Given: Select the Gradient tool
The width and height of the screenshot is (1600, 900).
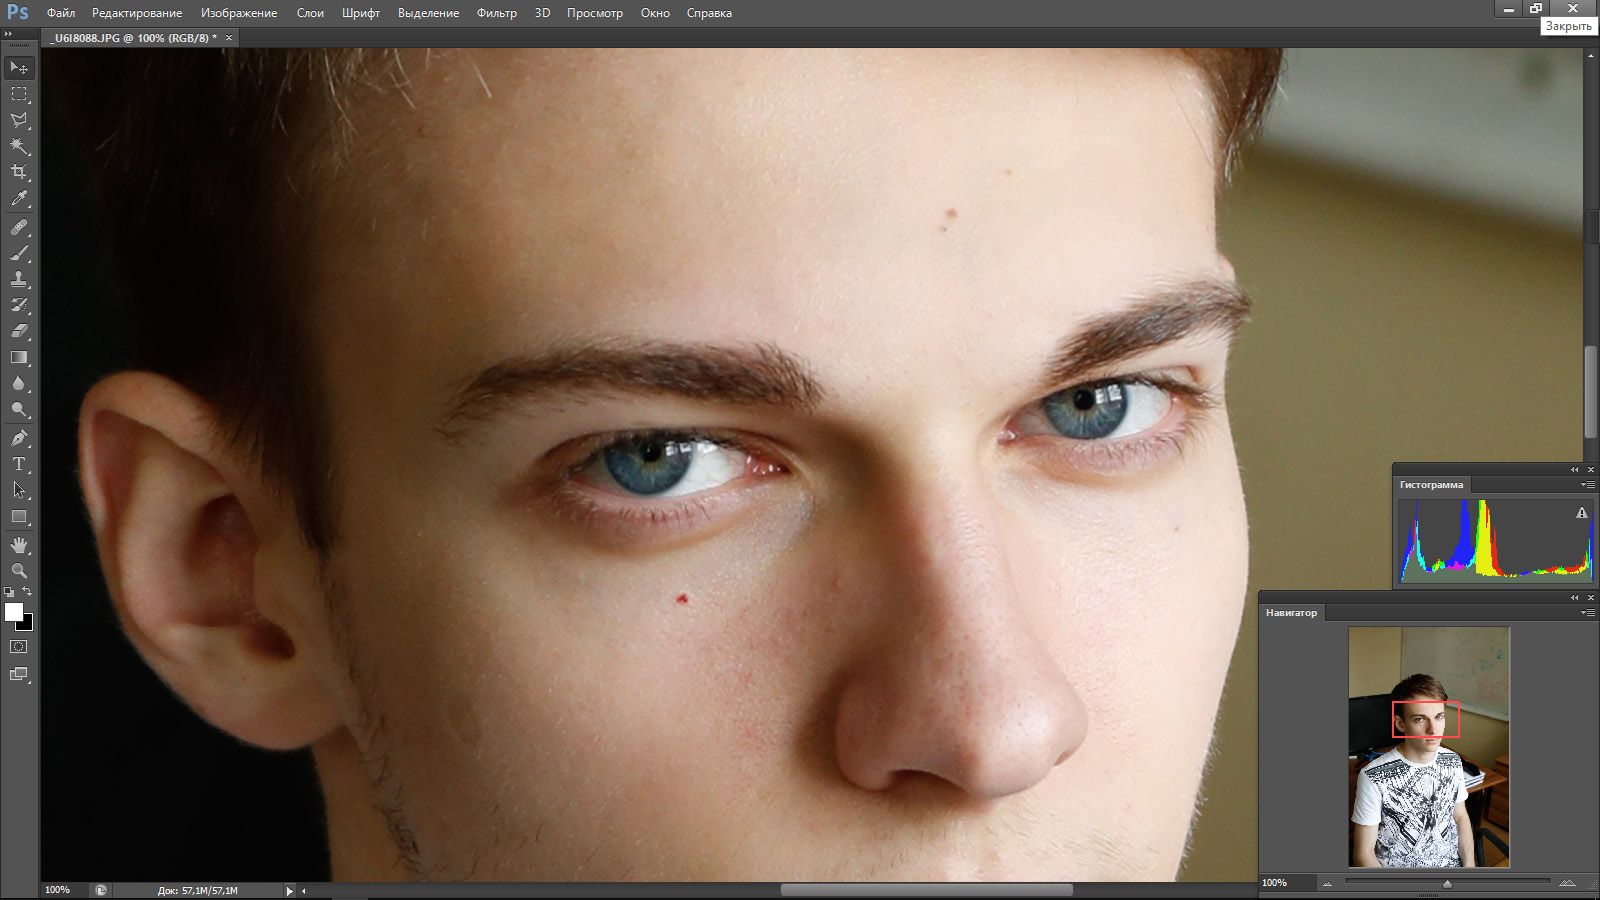Looking at the screenshot, I should click(x=19, y=357).
